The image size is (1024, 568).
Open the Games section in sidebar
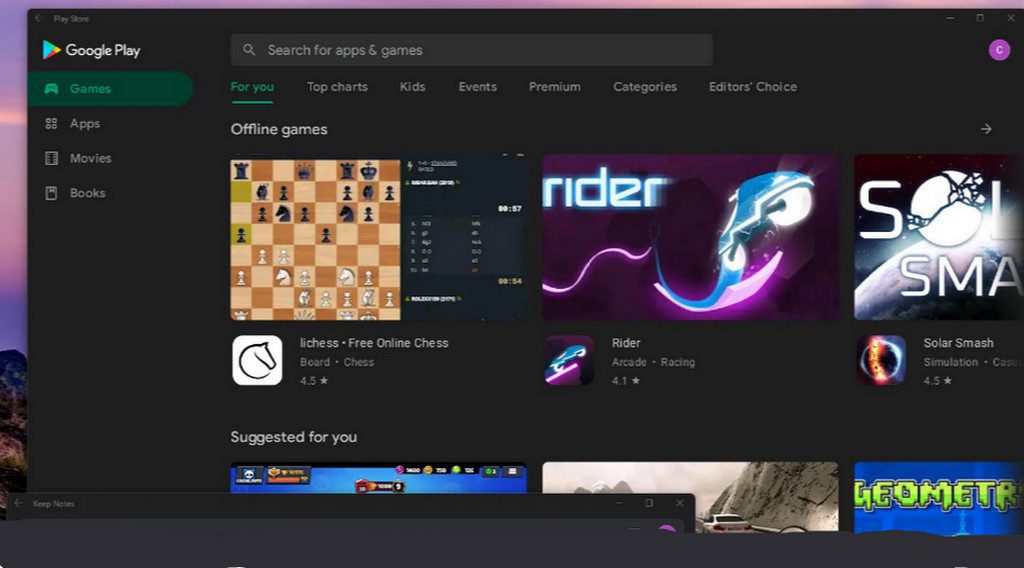click(x=110, y=89)
